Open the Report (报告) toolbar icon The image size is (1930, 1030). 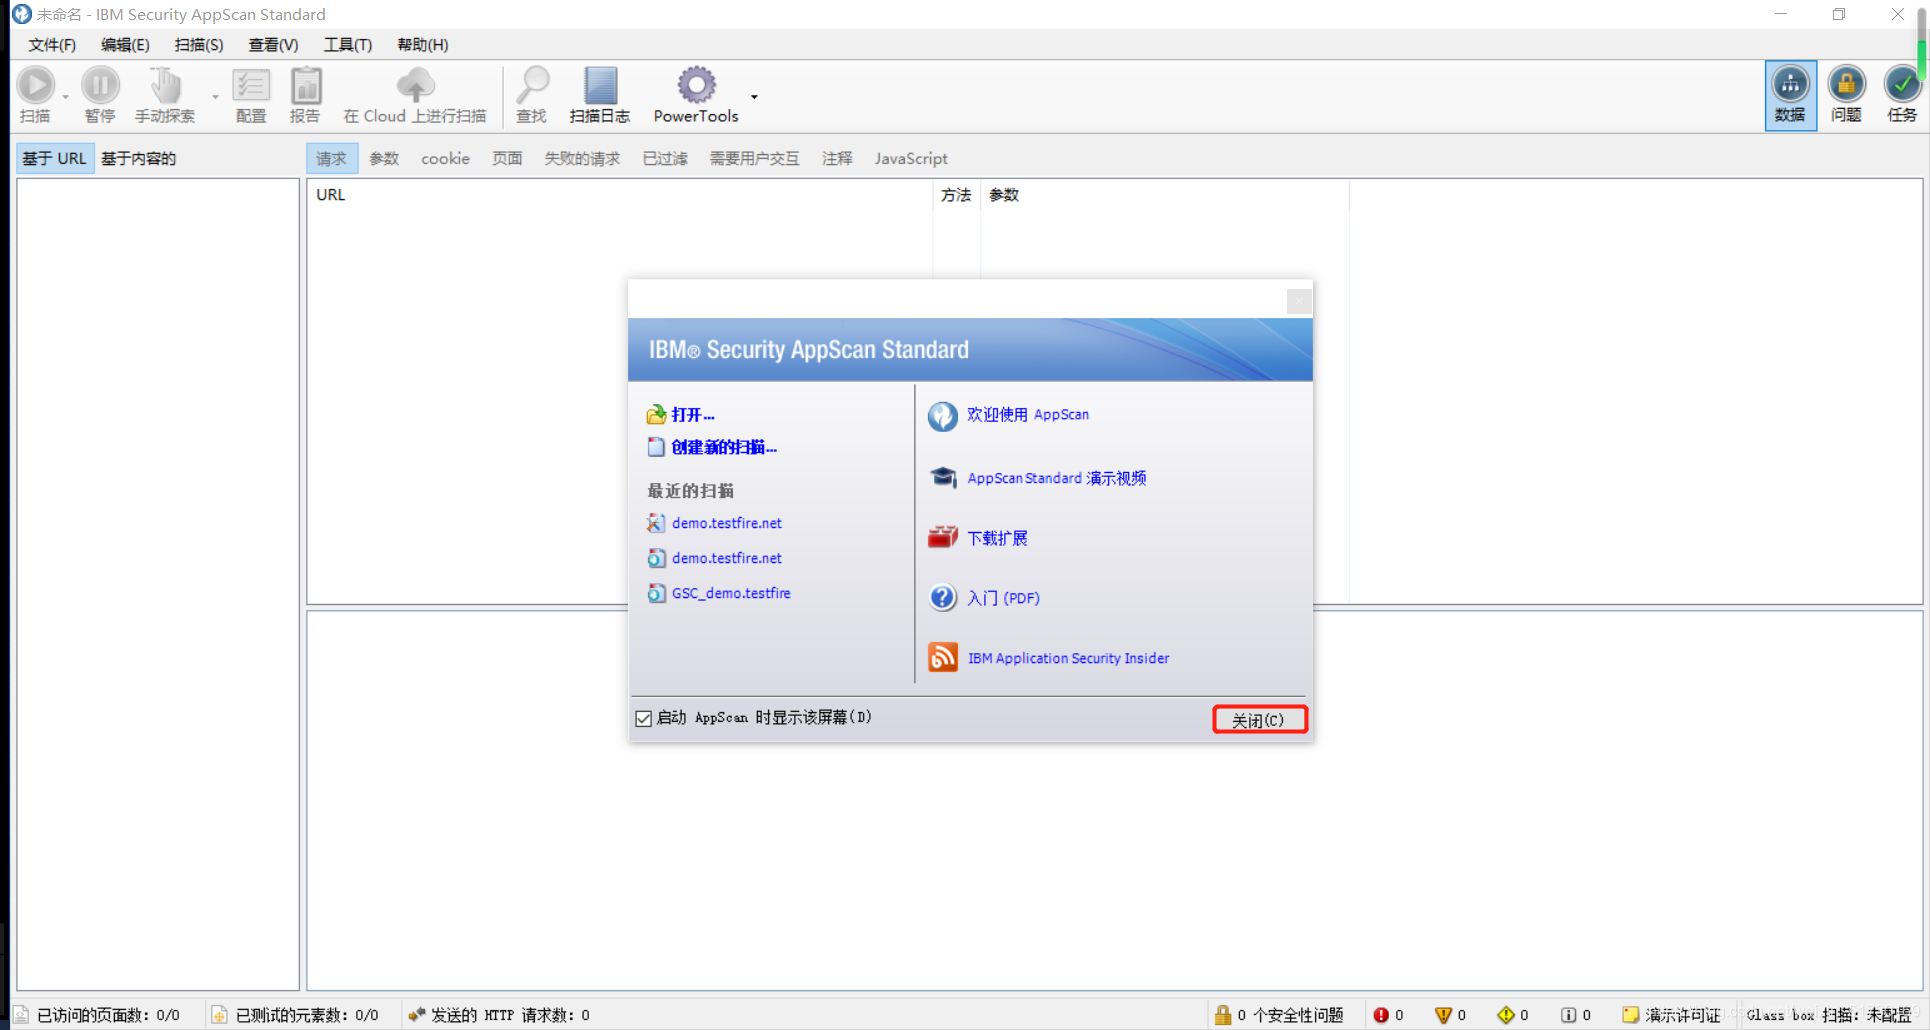click(306, 86)
